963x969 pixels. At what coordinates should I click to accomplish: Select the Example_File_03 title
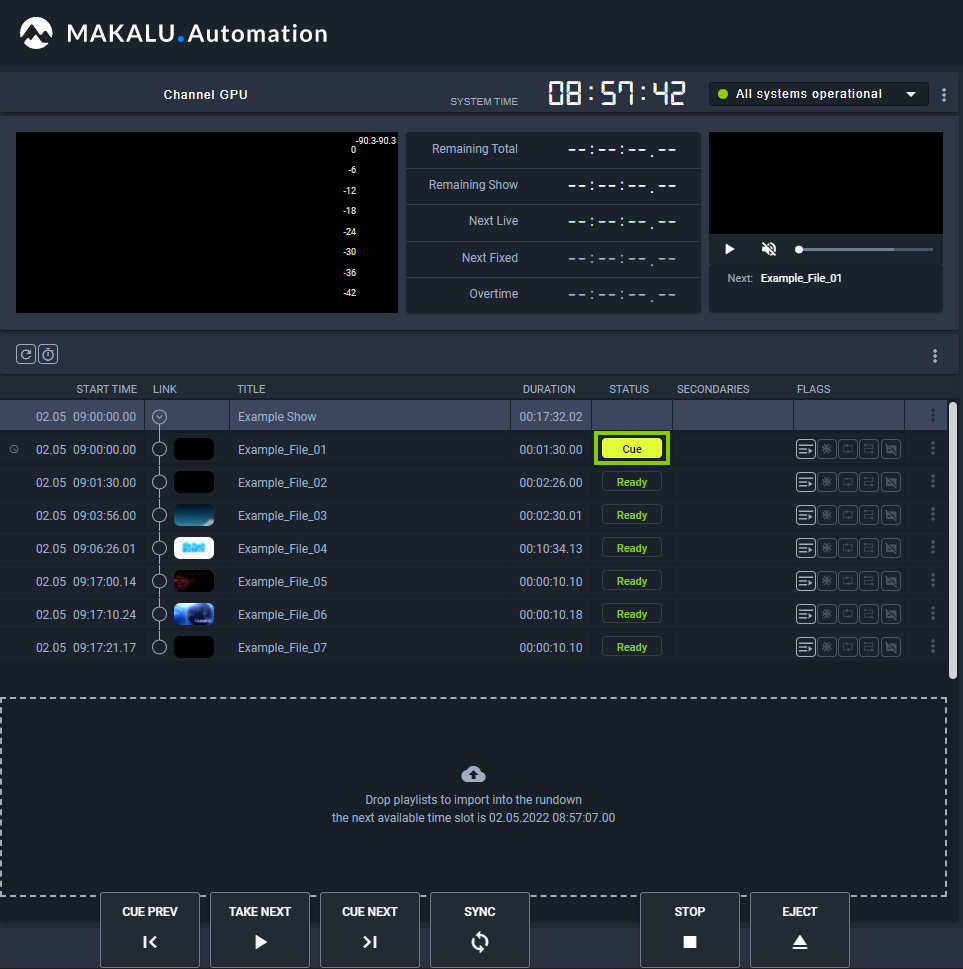pyautogui.click(x=282, y=515)
